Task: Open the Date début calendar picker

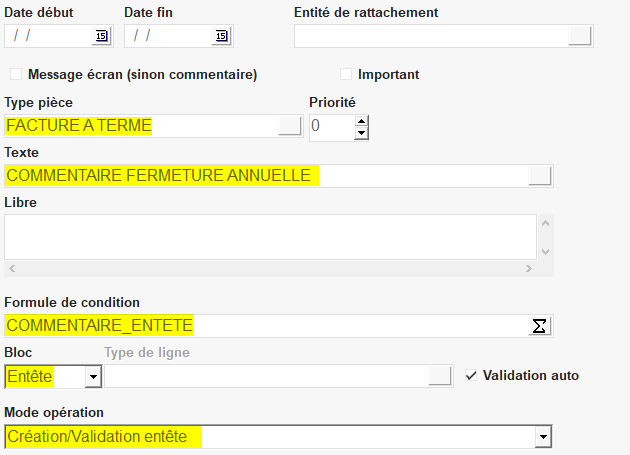Action: coord(101,36)
